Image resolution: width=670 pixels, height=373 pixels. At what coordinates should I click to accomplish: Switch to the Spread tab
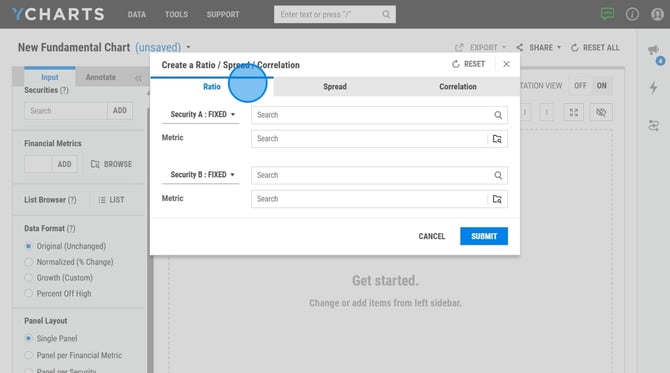click(x=335, y=86)
